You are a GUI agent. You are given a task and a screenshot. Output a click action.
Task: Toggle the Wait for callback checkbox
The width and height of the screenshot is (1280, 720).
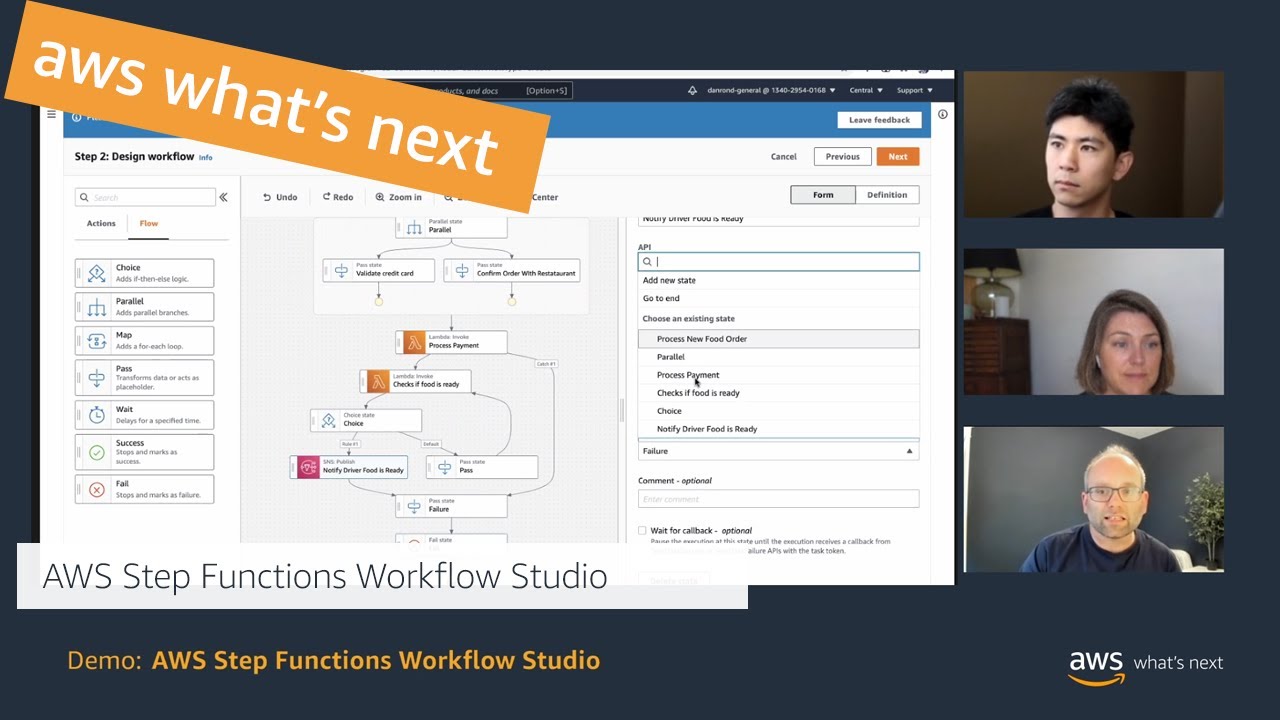(642, 530)
